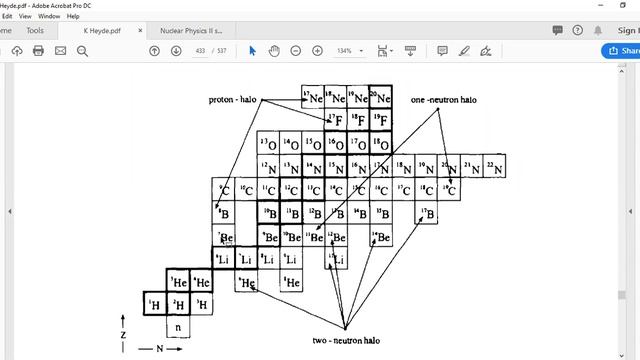
Task: Open the notifications bell
Action: [598, 30]
